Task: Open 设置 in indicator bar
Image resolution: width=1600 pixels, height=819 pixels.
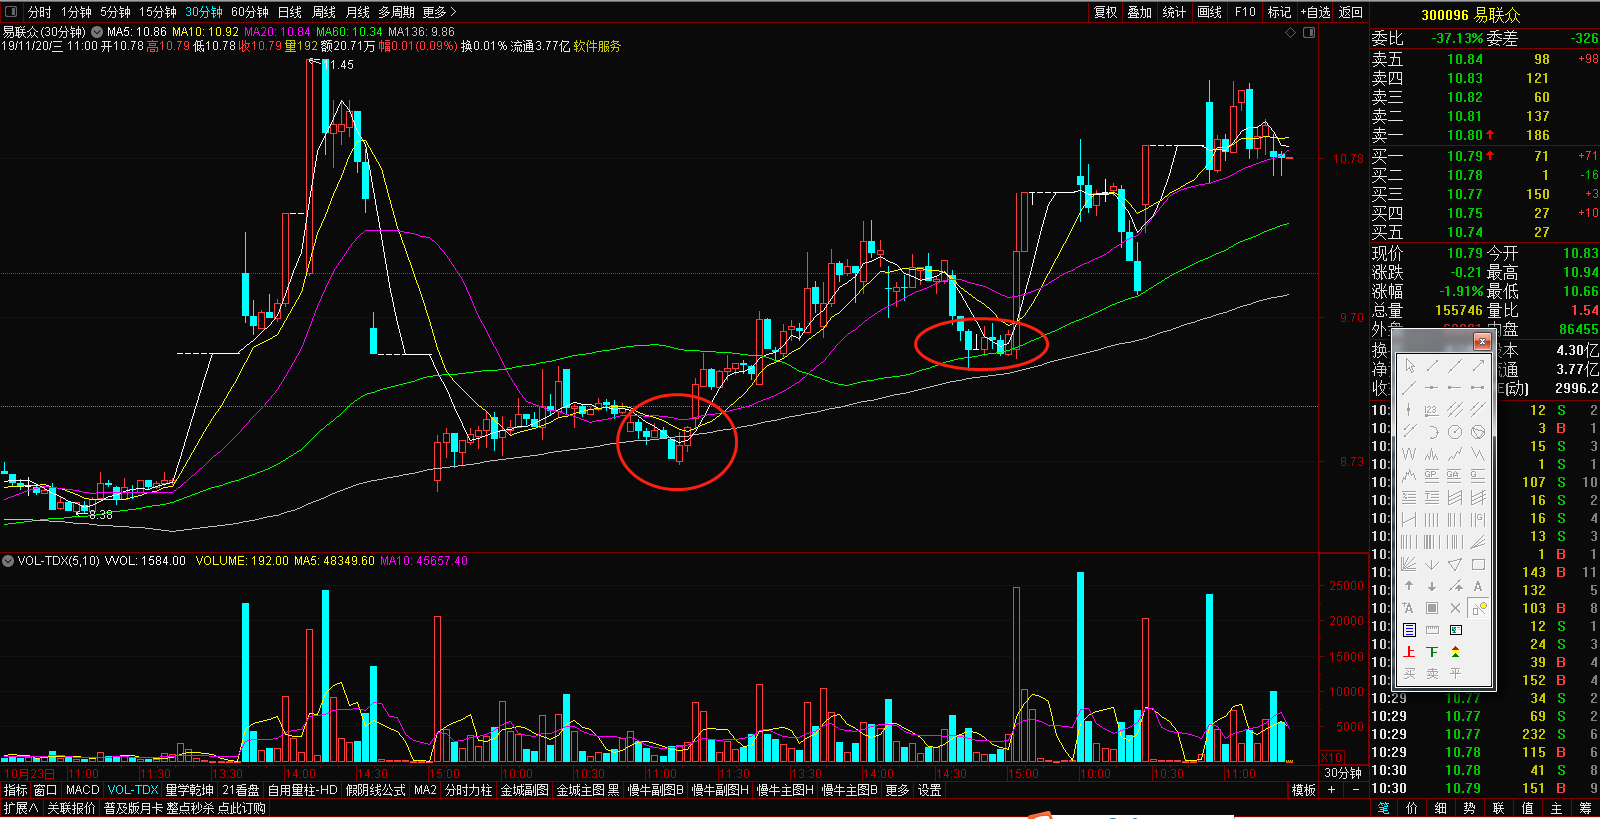Action: click(x=930, y=790)
